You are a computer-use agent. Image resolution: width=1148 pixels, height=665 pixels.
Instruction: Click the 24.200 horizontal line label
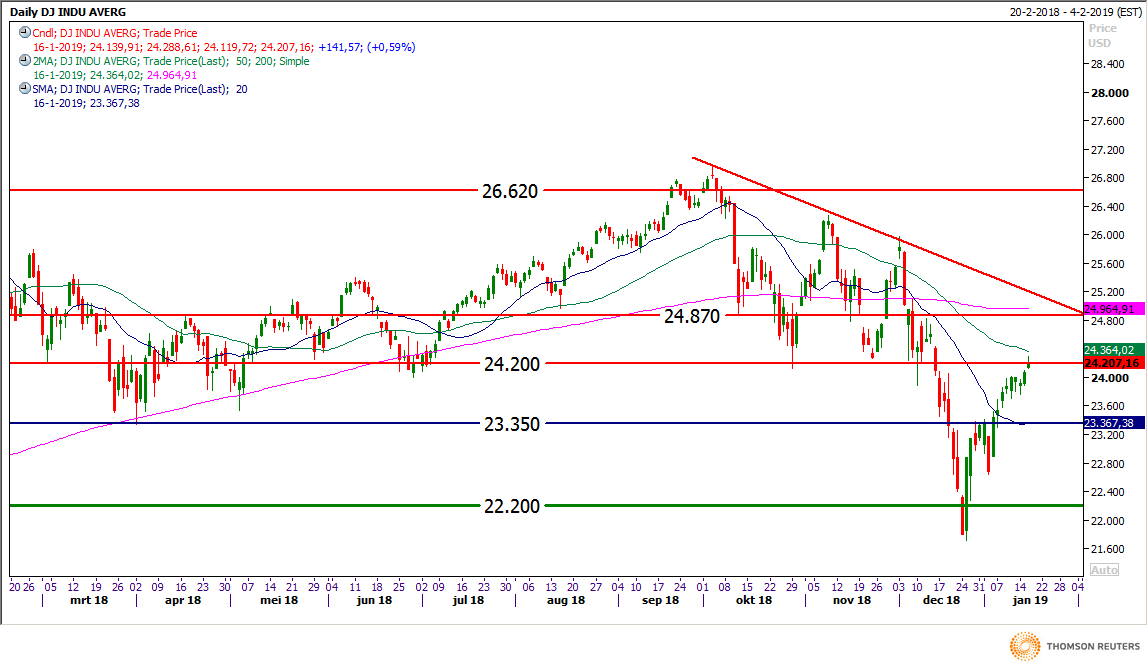pos(511,364)
